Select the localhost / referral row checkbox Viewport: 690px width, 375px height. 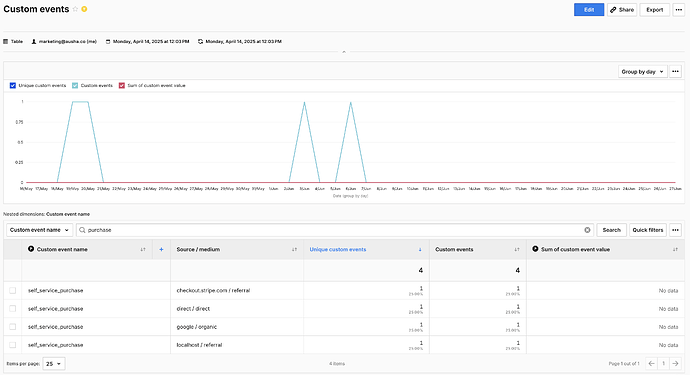[12, 345]
